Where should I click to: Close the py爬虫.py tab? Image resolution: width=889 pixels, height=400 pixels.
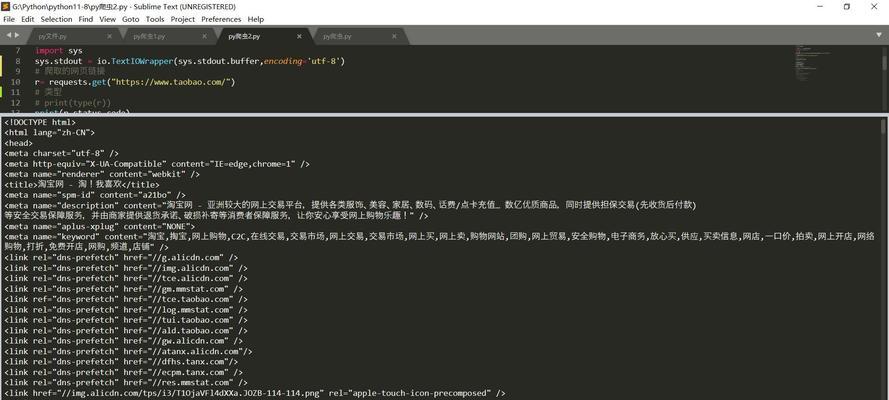pyautogui.click(x=395, y=36)
